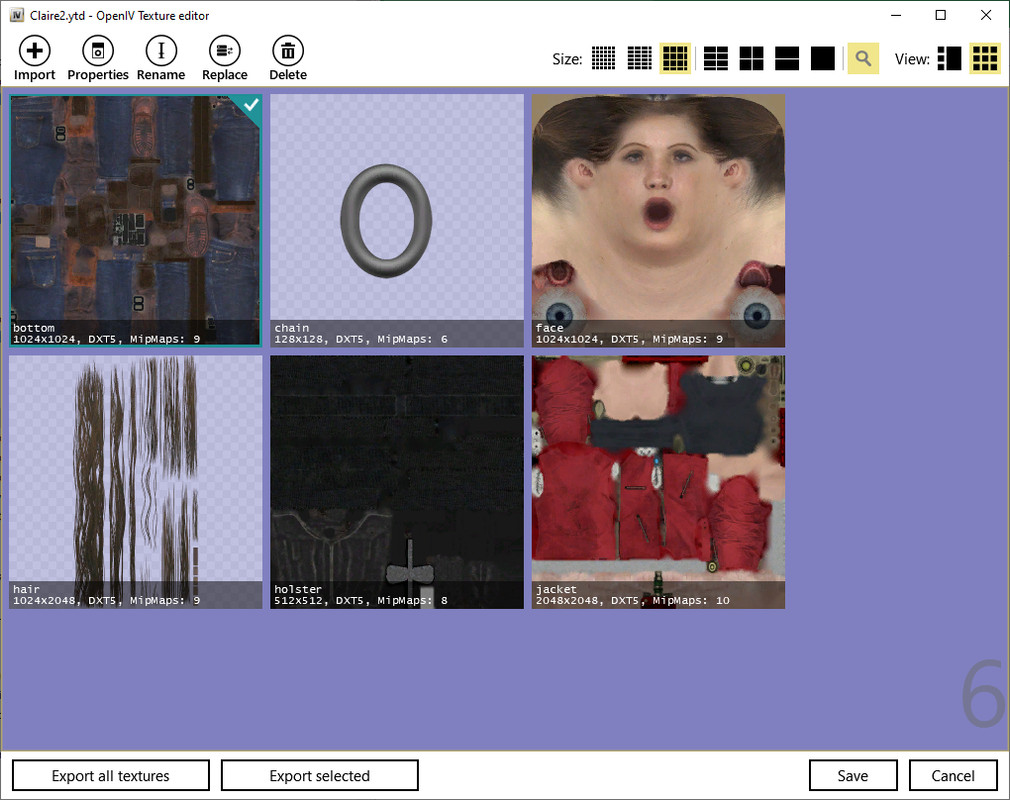1010x800 pixels.
Task: Select the red jacket texture thumbnail
Action: 658,482
